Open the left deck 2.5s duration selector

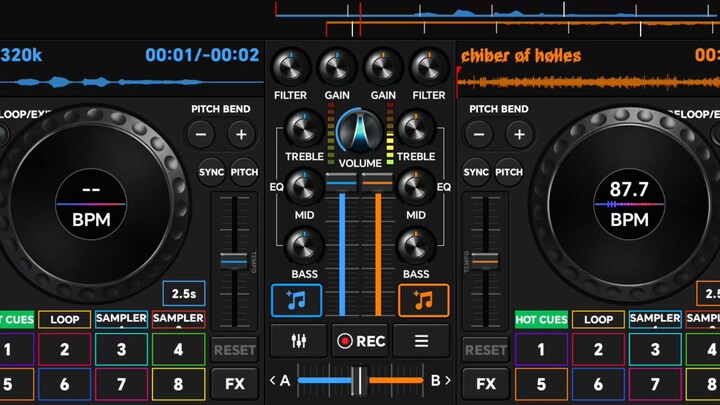(184, 293)
